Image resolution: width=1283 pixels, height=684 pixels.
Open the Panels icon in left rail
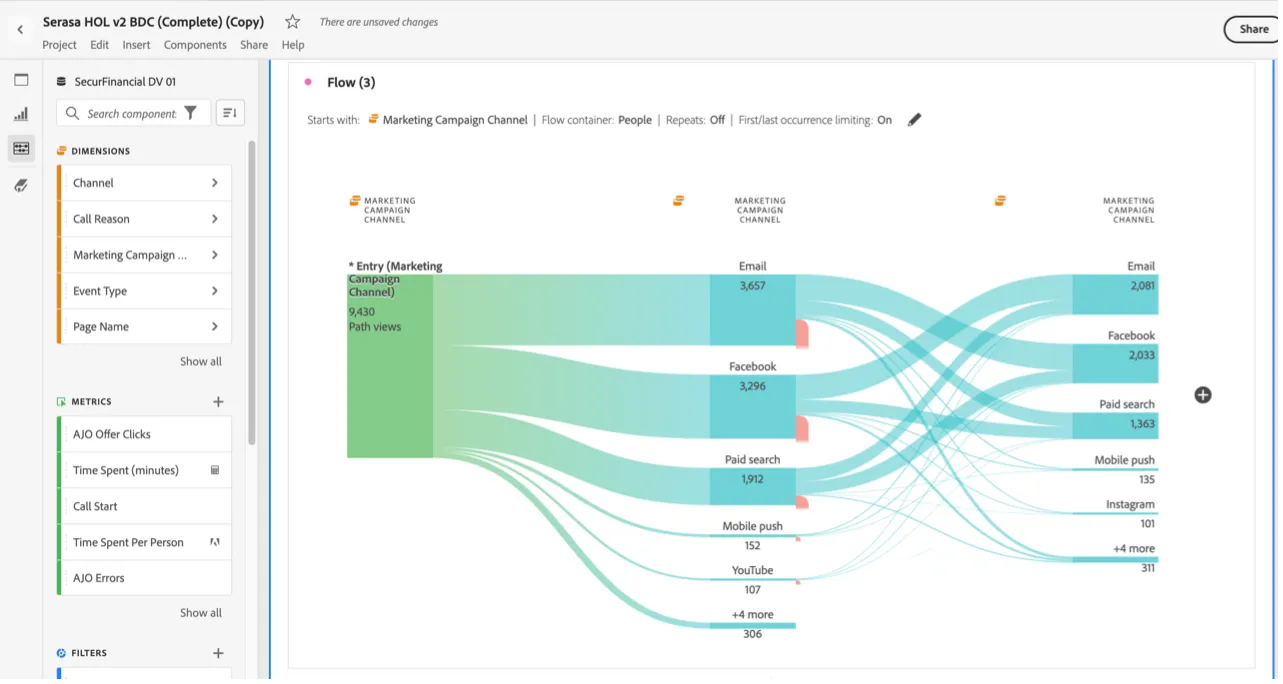click(21, 80)
